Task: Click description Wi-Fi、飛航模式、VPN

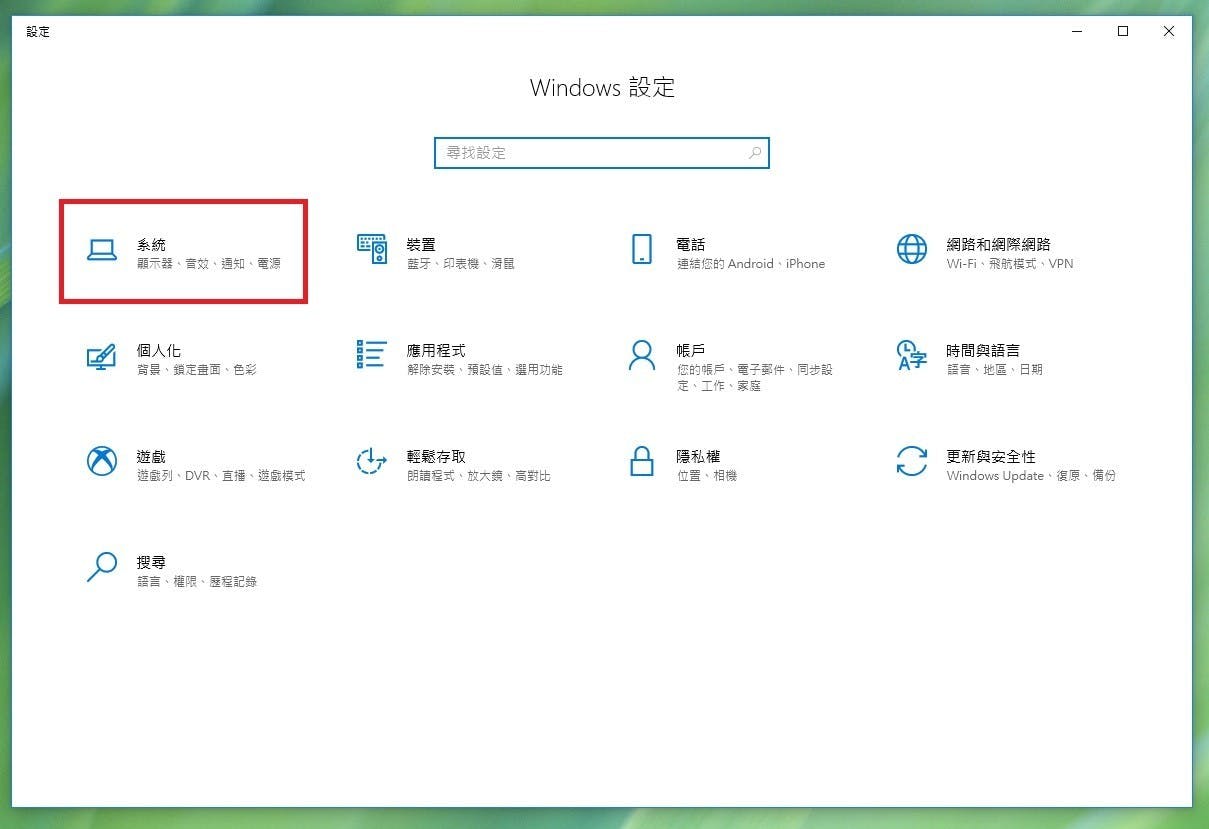Action: pos(1010,264)
